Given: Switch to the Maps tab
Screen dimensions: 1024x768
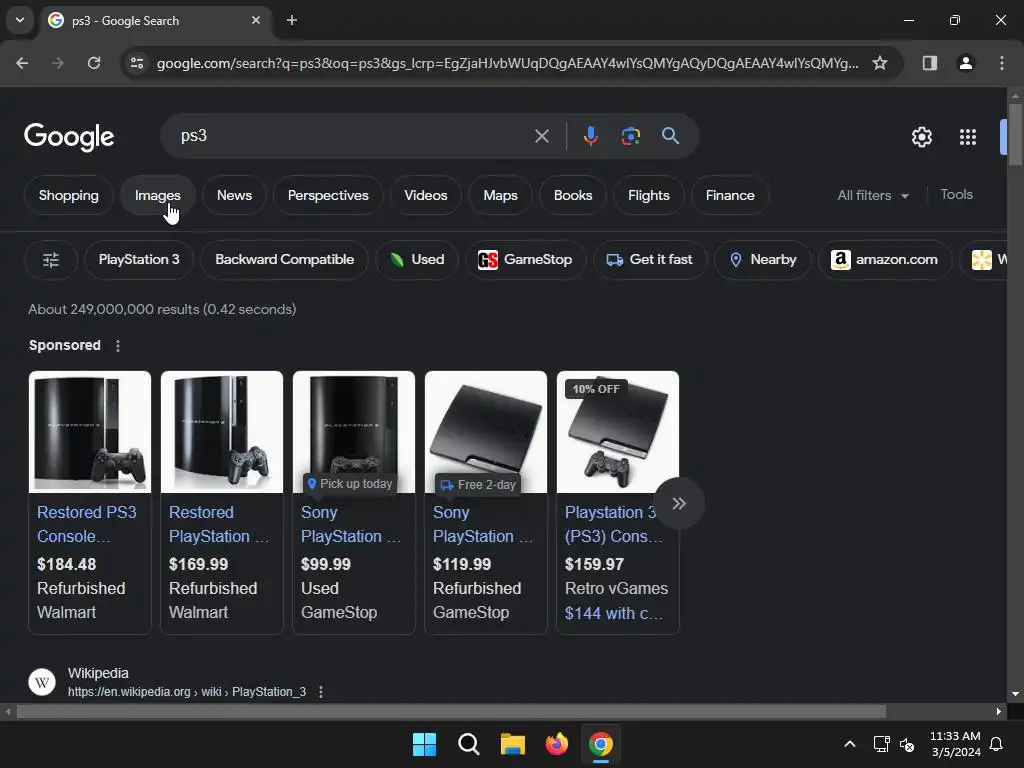Looking at the screenshot, I should coord(500,195).
